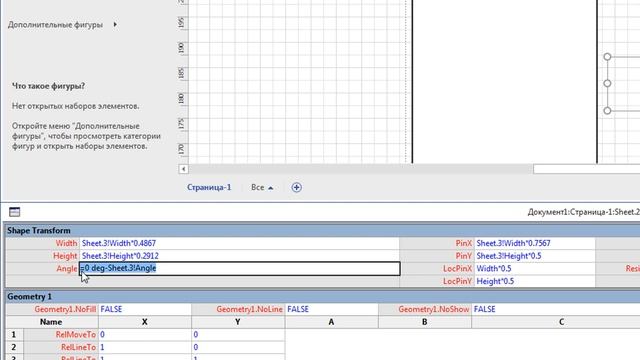Expand the Дополнительные фигуры menu arrow
The width and height of the screenshot is (640, 360).
115,24
